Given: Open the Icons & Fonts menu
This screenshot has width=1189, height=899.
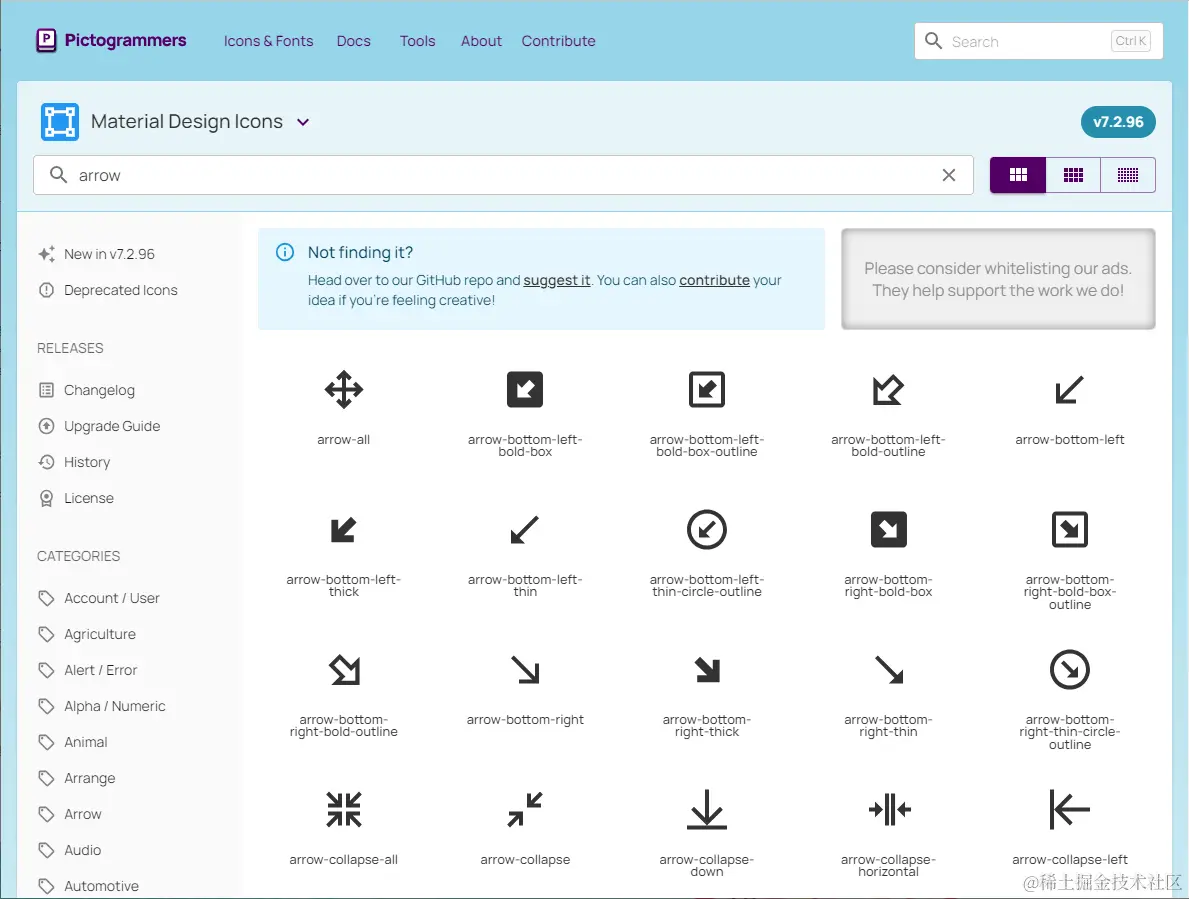Looking at the screenshot, I should click(x=268, y=41).
